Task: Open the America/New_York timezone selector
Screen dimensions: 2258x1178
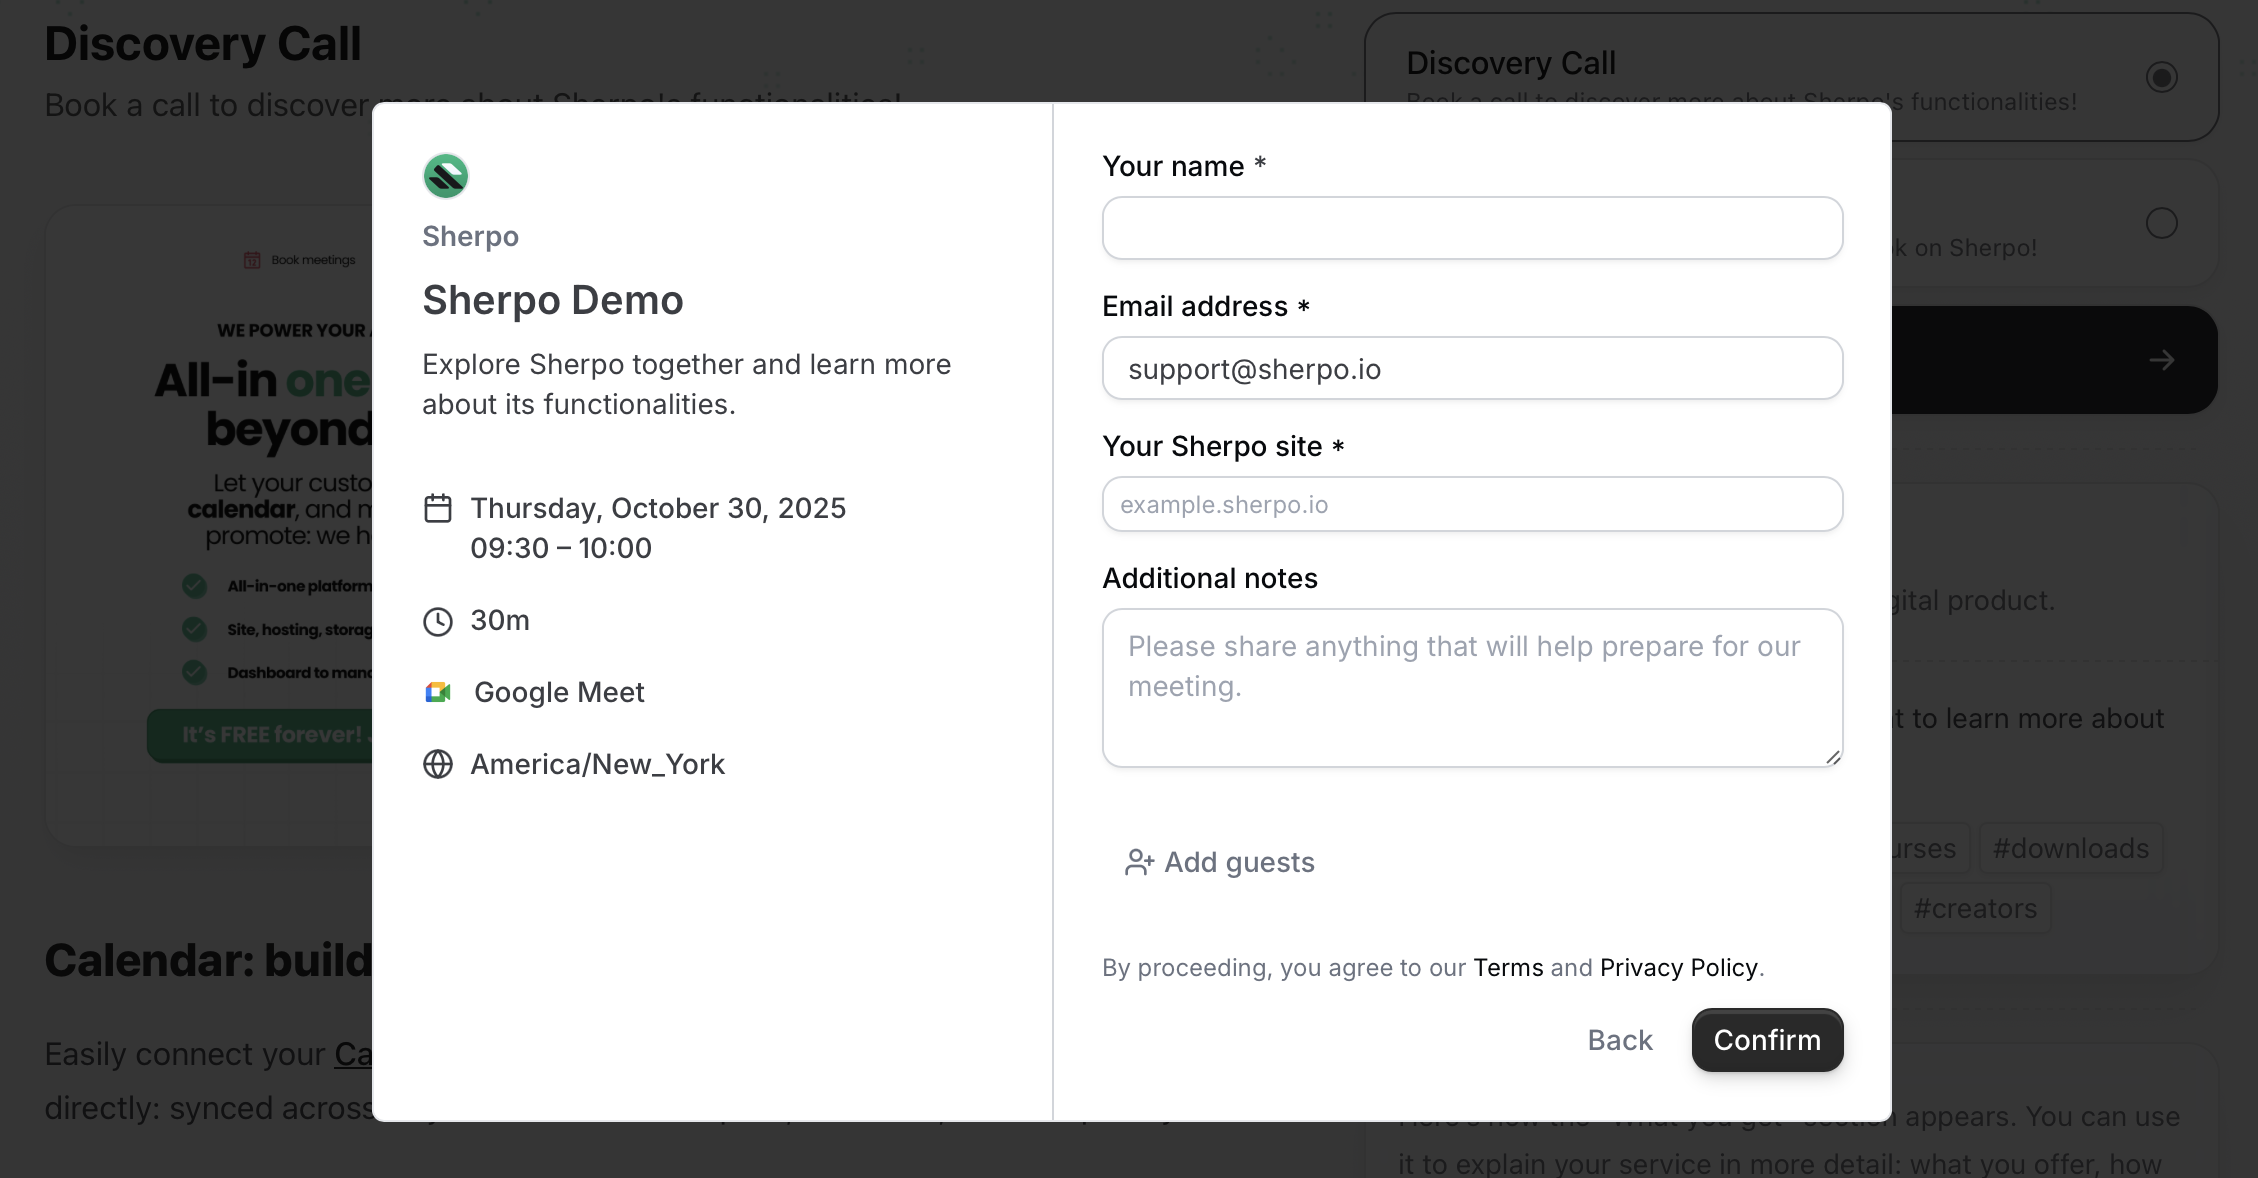Action: pyautogui.click(x=597, y=764)
